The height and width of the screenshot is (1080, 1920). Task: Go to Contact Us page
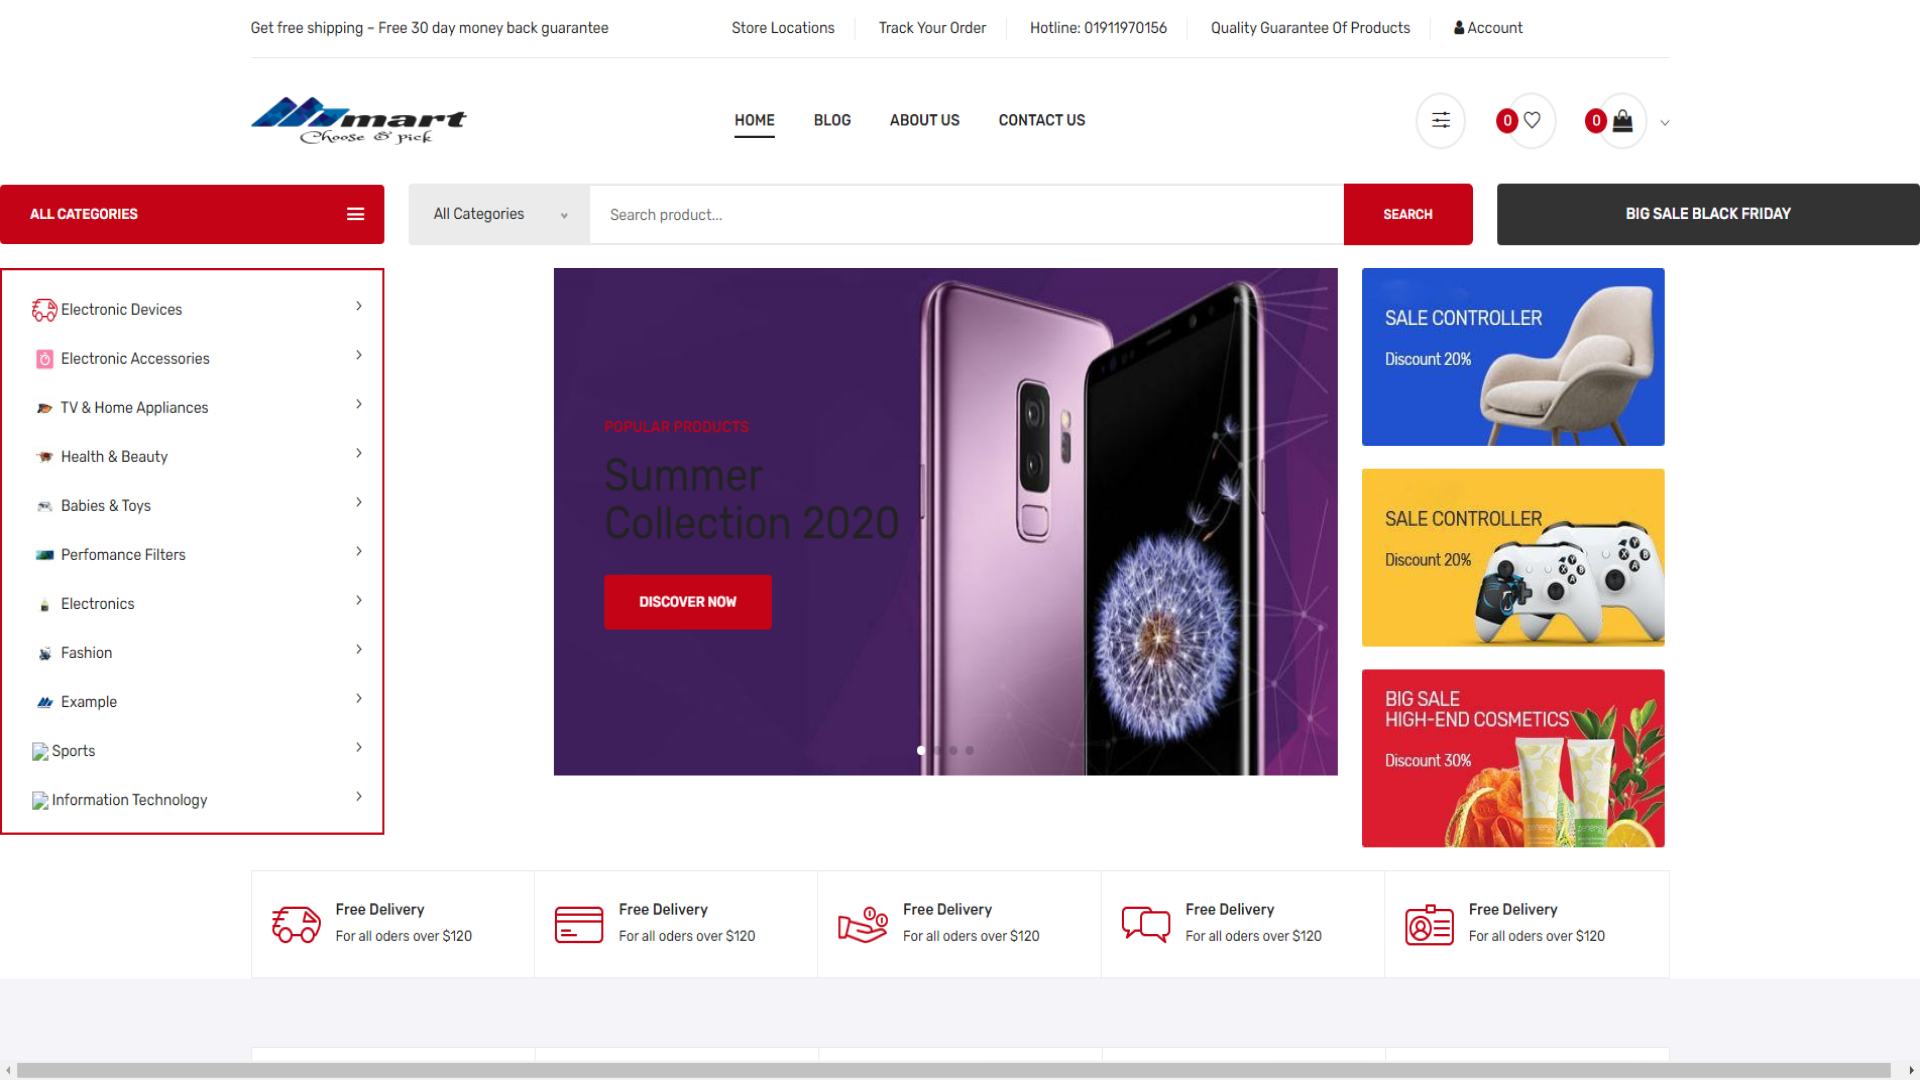[1042, 120]
